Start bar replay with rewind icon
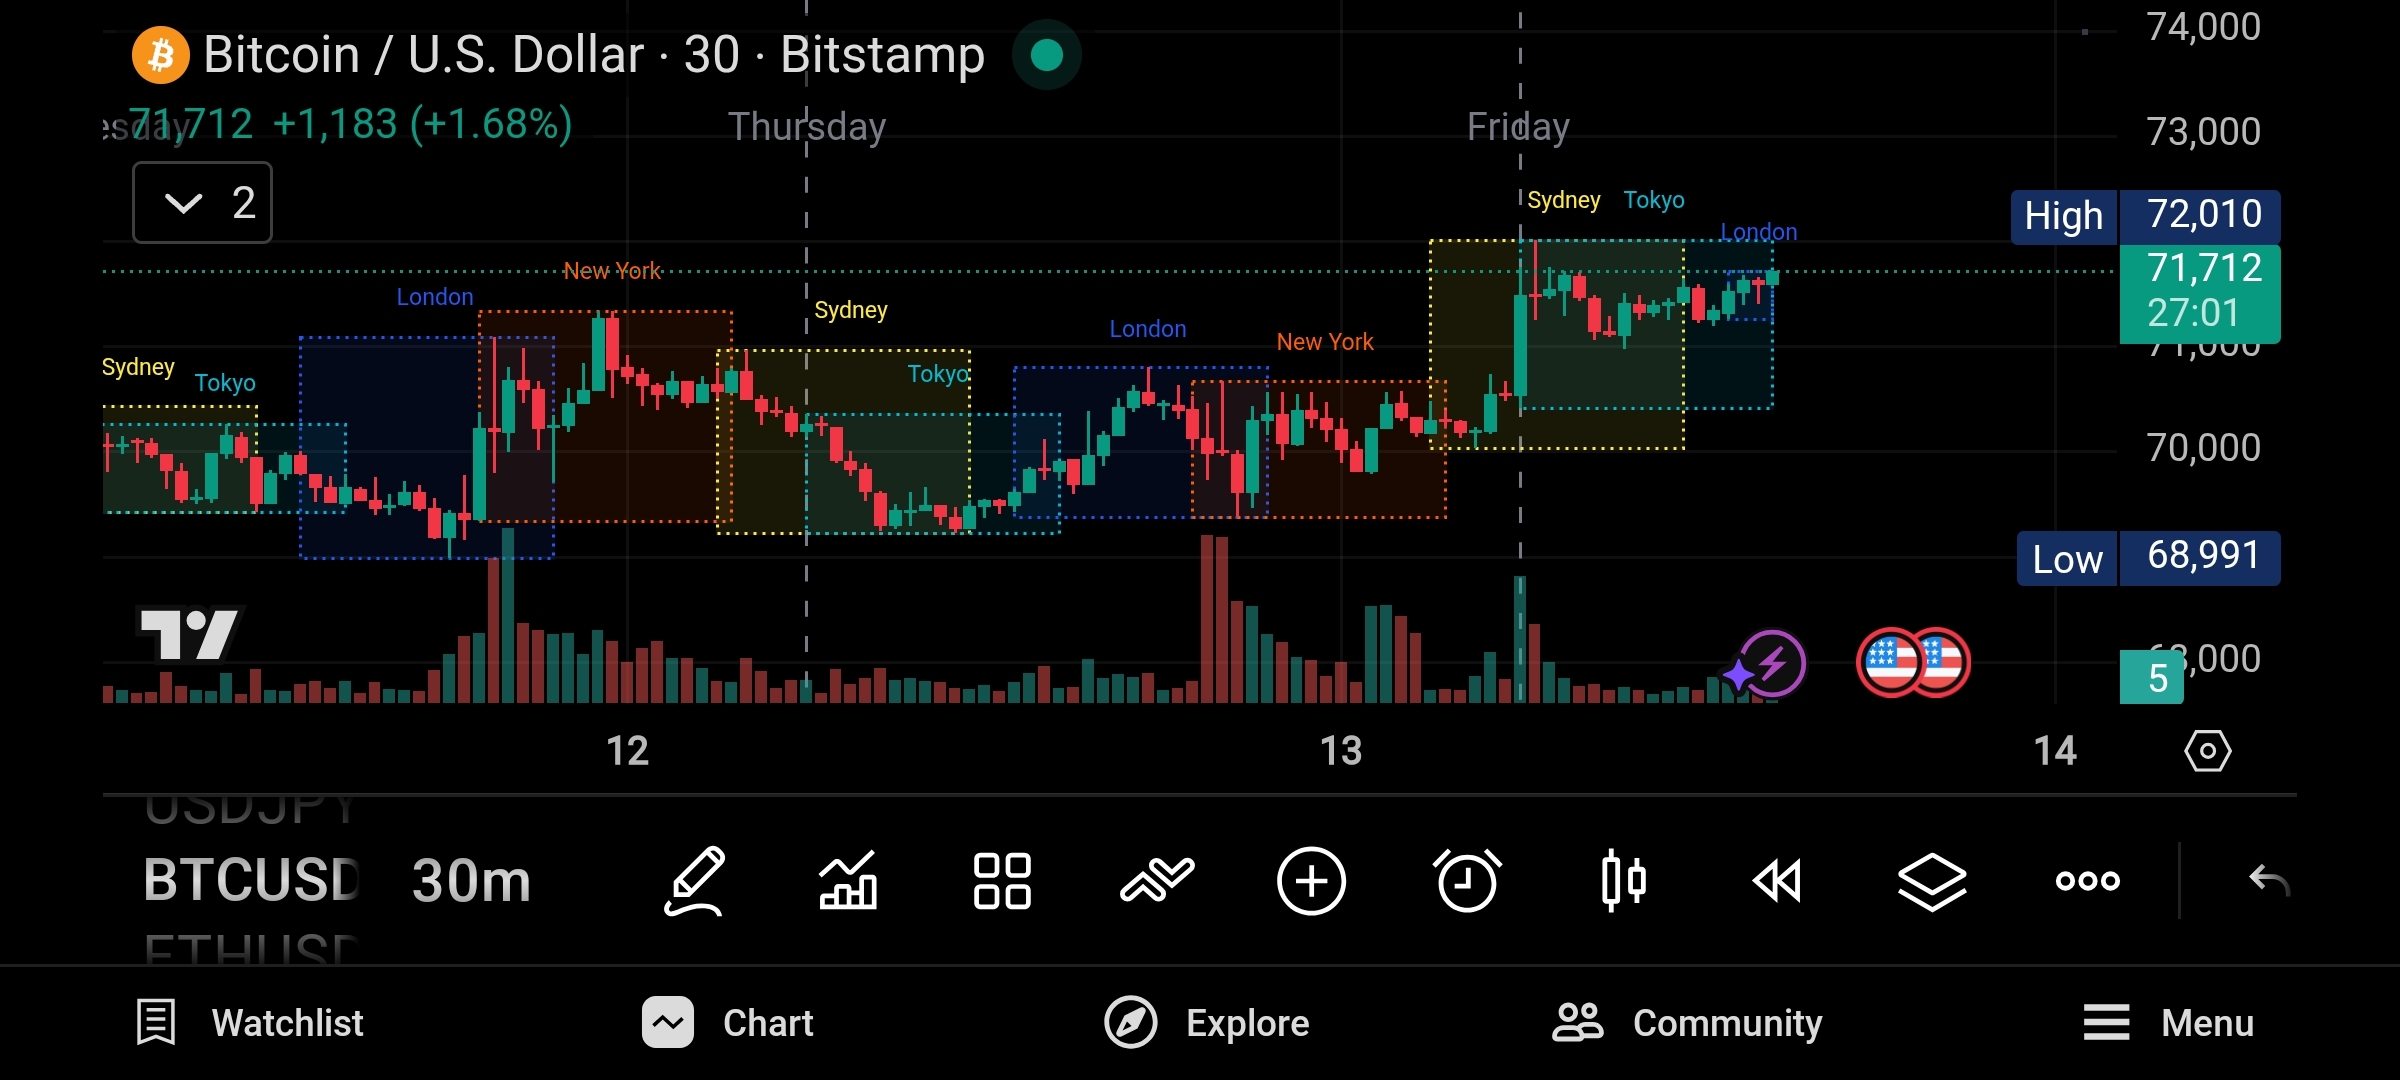2400x1080 pixels. pos(1777,881)
